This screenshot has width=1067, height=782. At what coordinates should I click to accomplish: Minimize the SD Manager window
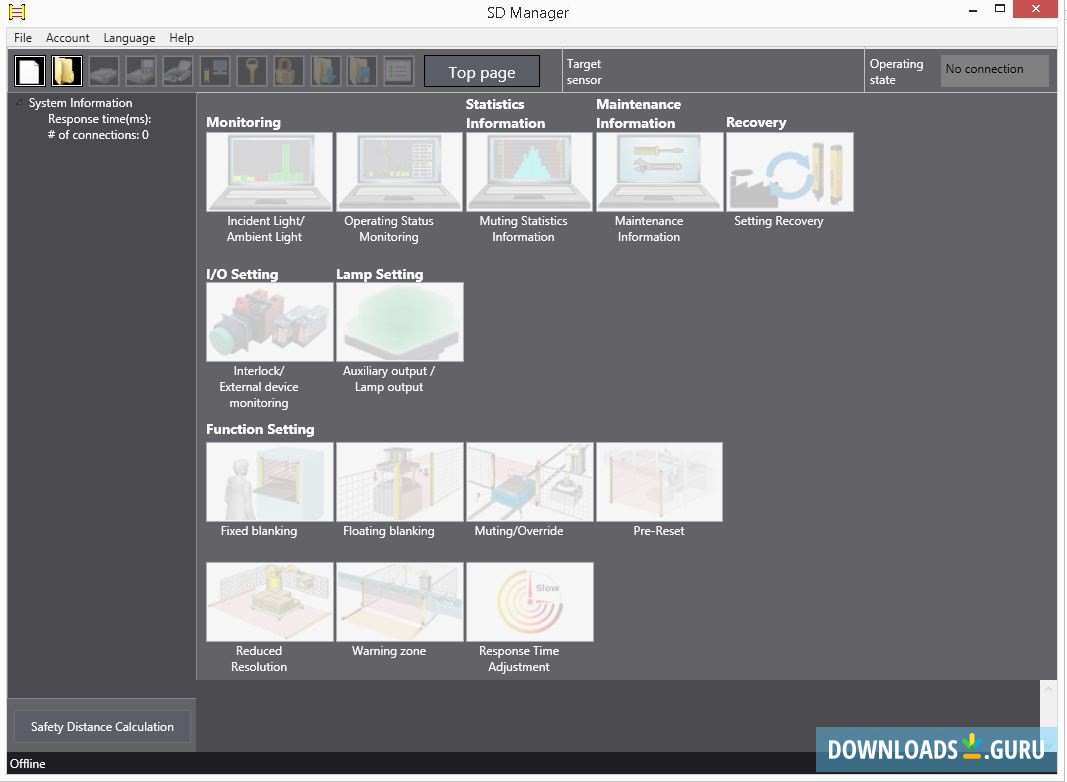973,10
